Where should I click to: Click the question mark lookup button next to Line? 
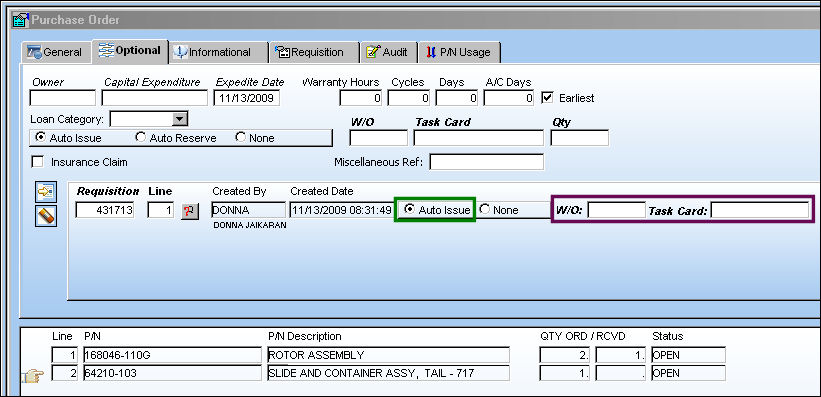(x=190, y=211)
